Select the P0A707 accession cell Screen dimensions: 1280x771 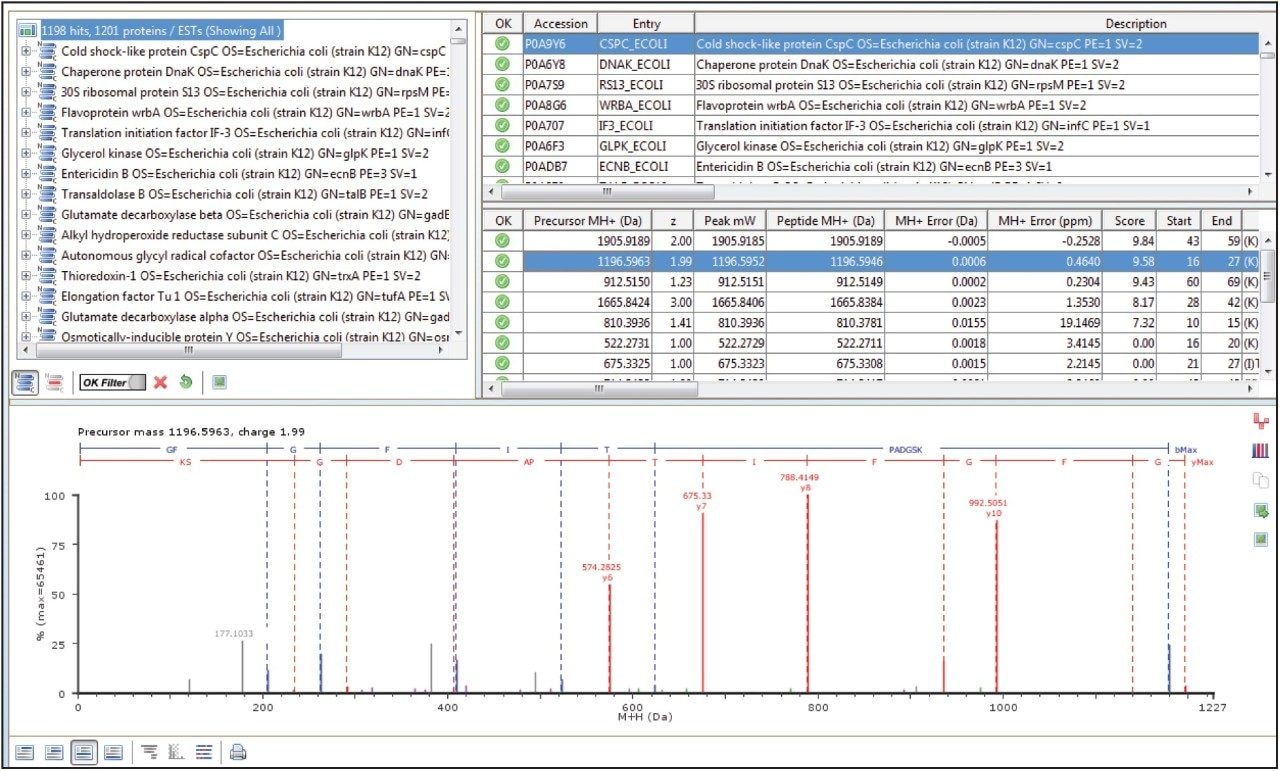click(x=560, y=125)
